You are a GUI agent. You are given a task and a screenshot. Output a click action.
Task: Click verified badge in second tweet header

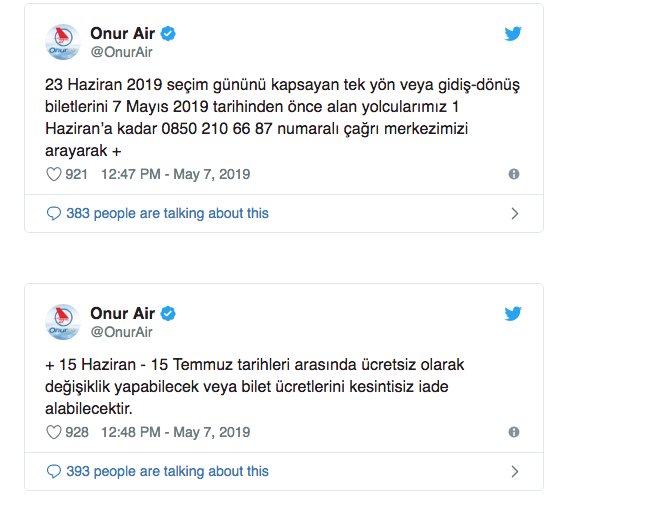168,313
